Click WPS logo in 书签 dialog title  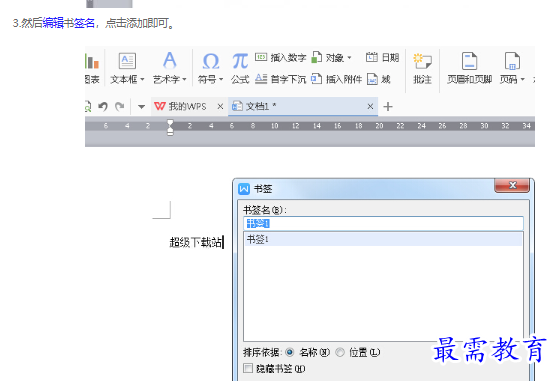coord(244,189)
